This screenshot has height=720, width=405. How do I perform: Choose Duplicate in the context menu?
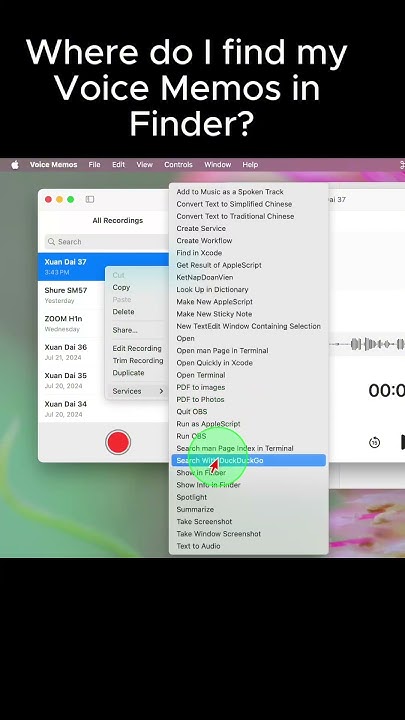pyautogui.click(x=128, y=373)
